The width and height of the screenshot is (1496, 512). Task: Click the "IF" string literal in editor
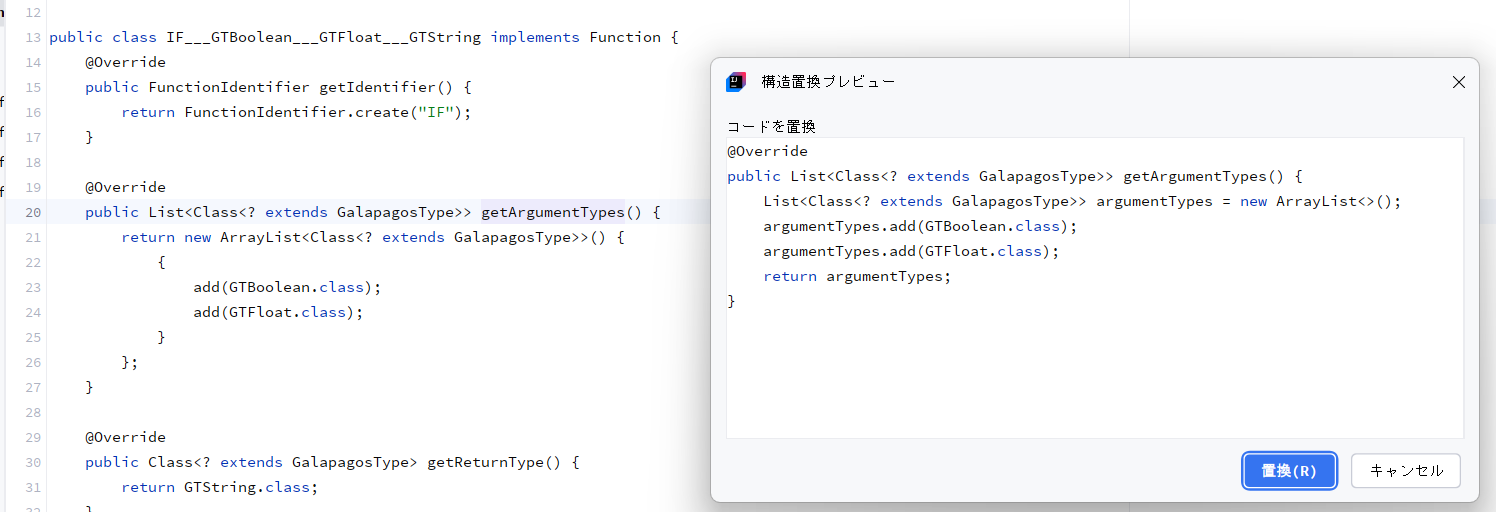pos(437,112)
